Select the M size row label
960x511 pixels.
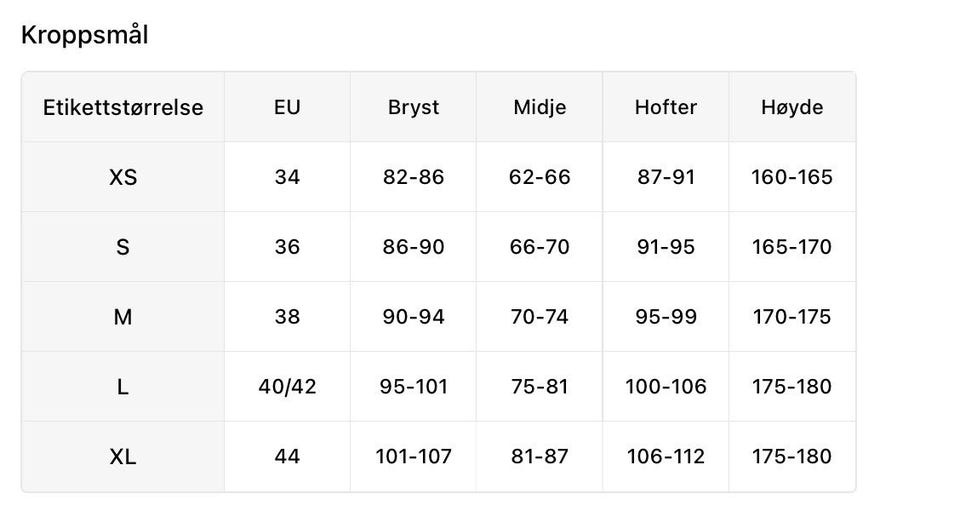coord(123,317)
